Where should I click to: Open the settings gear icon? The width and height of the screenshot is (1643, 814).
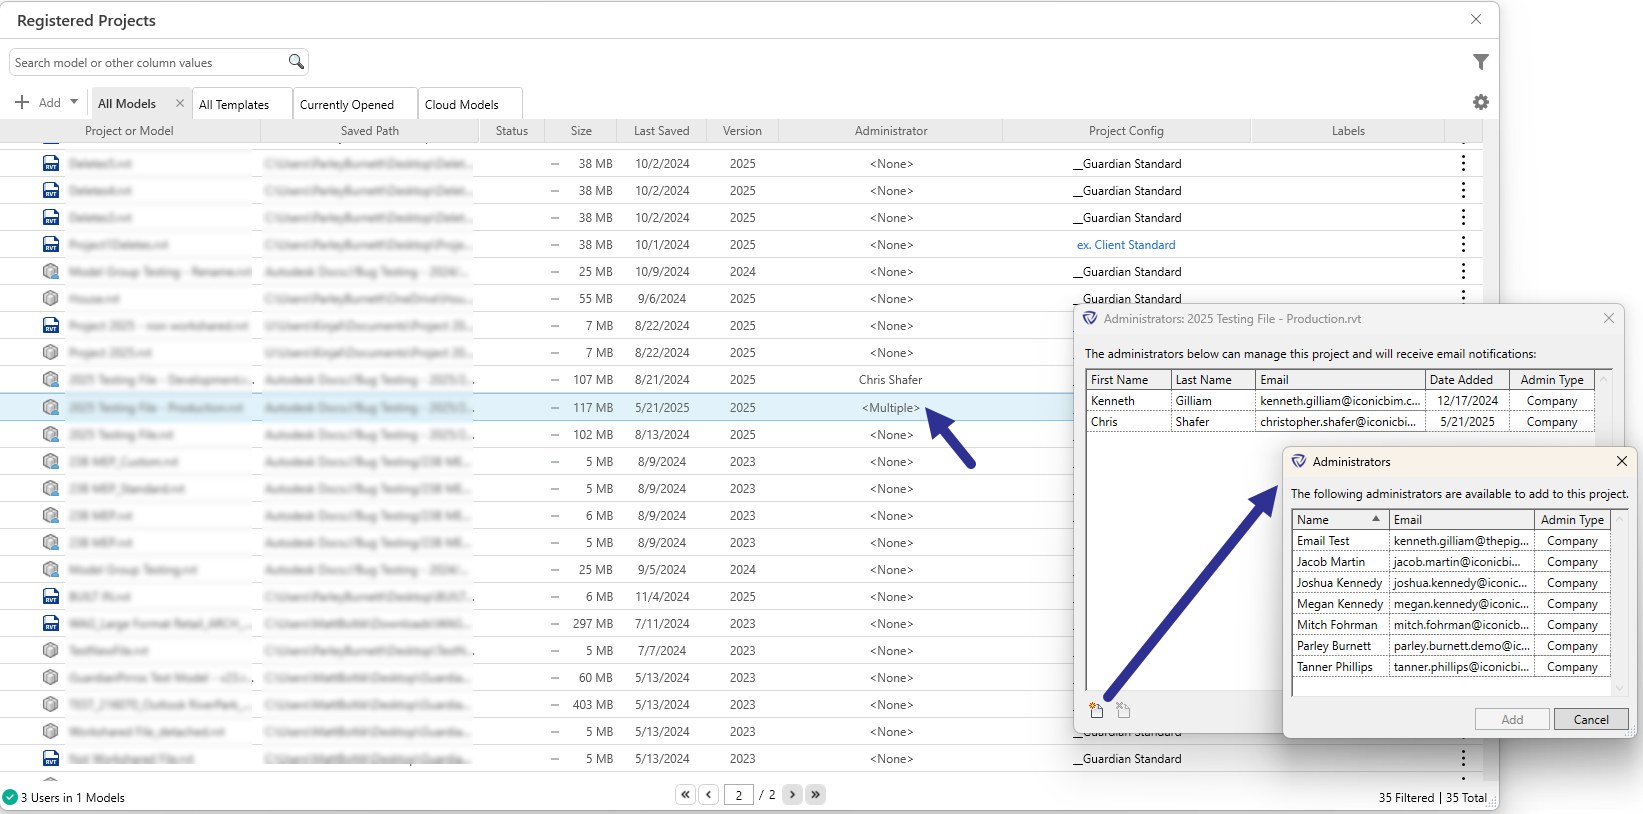tap(1481, 102)
